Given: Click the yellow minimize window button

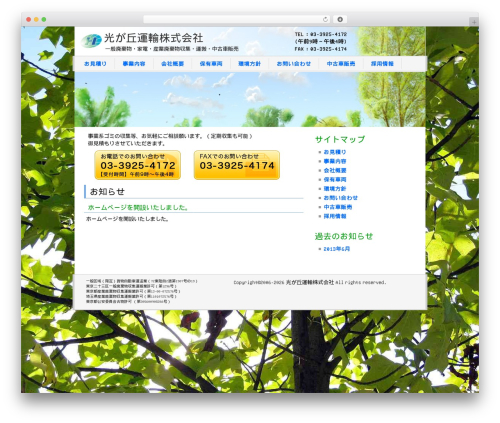Looking at the screenshot, I should [36, 19].
